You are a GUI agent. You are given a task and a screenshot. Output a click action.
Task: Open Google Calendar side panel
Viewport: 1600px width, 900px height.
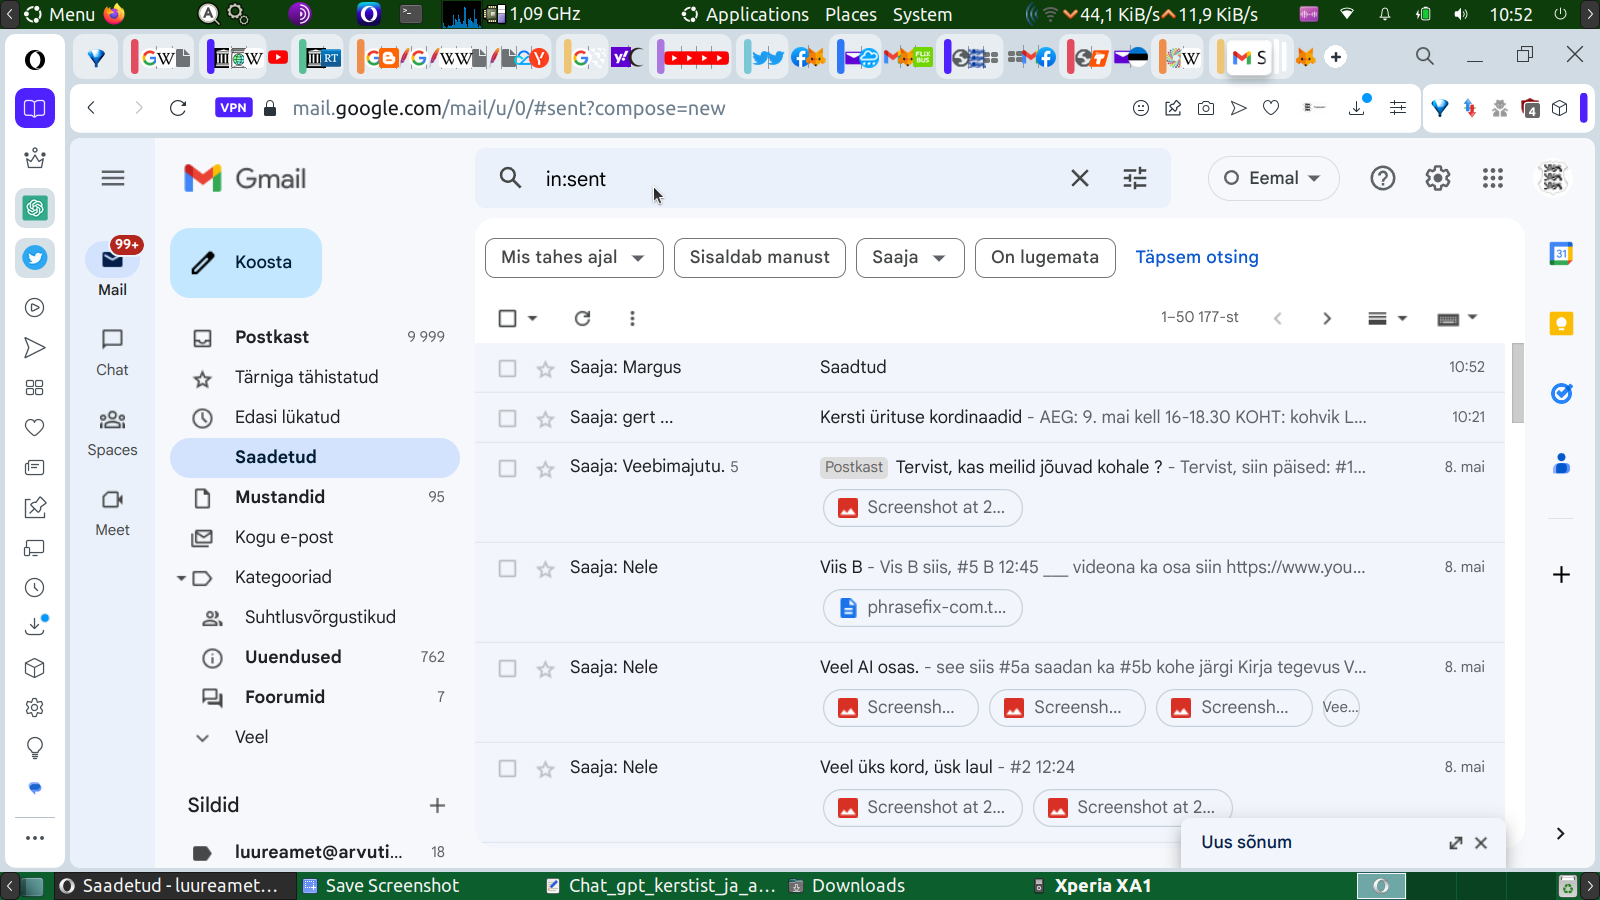coord(1561,254)
